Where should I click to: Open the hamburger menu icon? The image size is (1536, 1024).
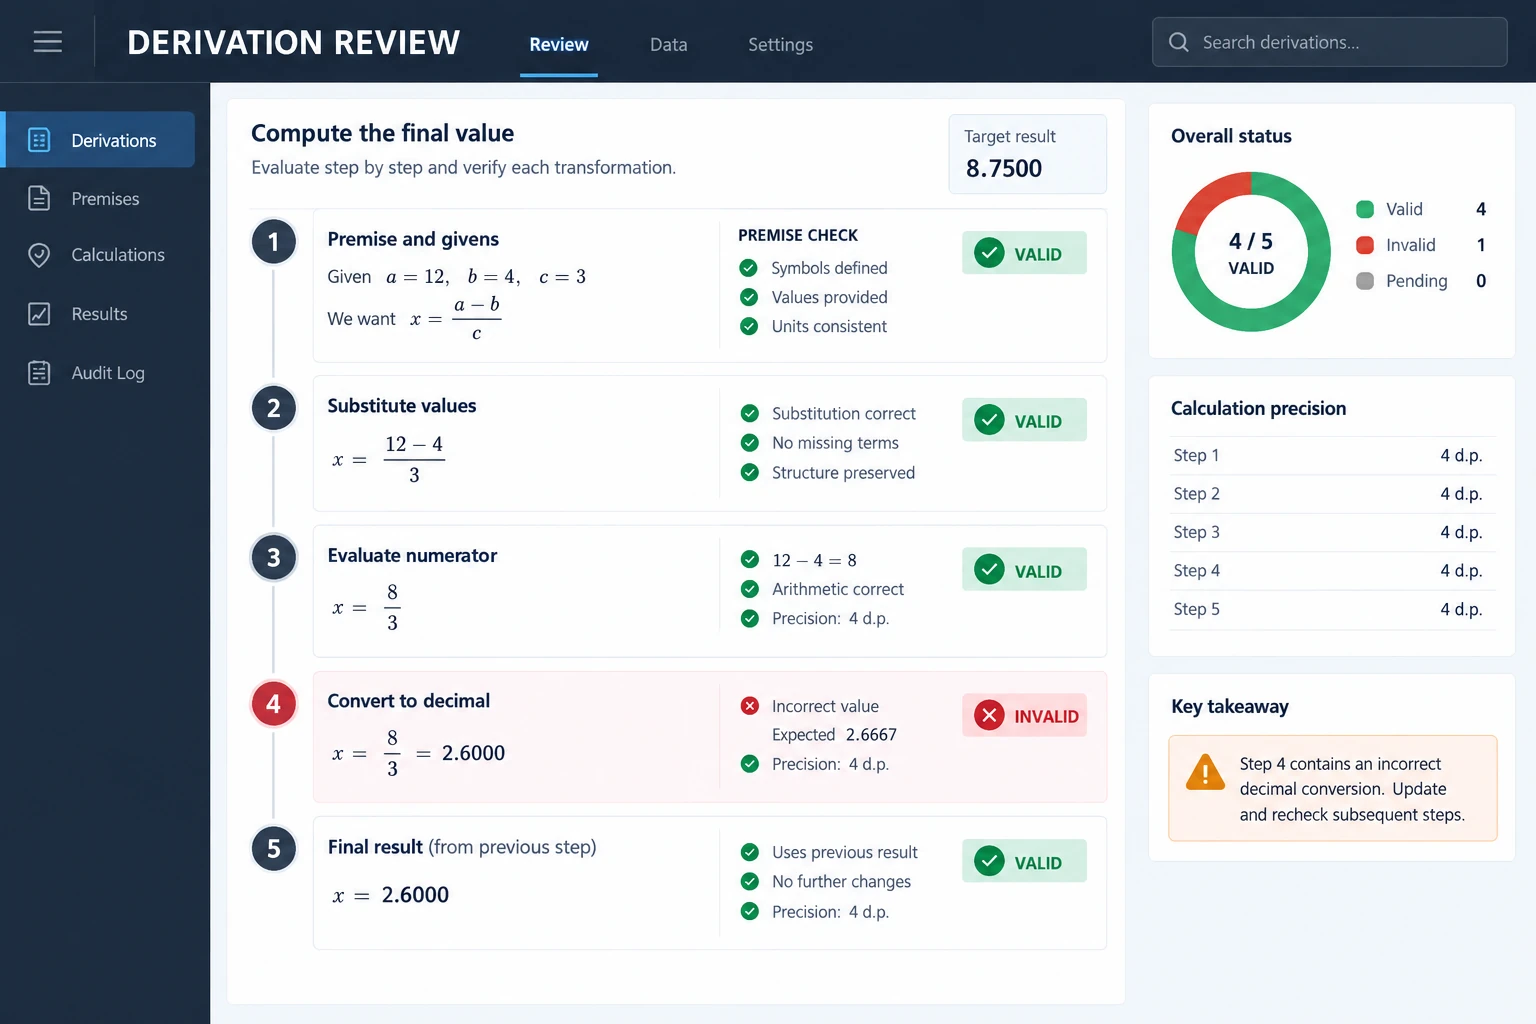(47, 42)
